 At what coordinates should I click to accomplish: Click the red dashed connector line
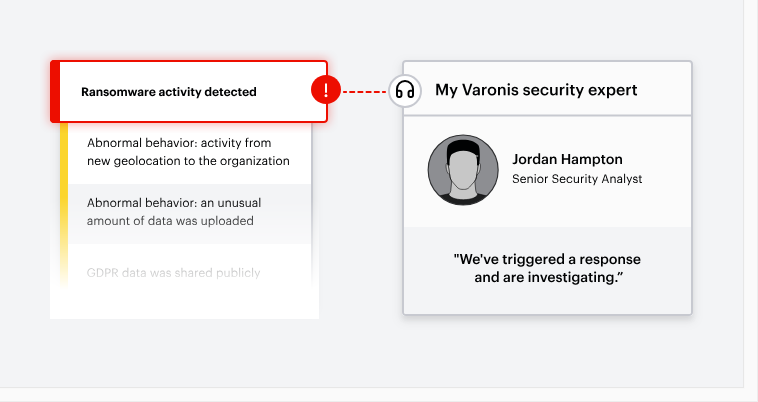(364, 91)
